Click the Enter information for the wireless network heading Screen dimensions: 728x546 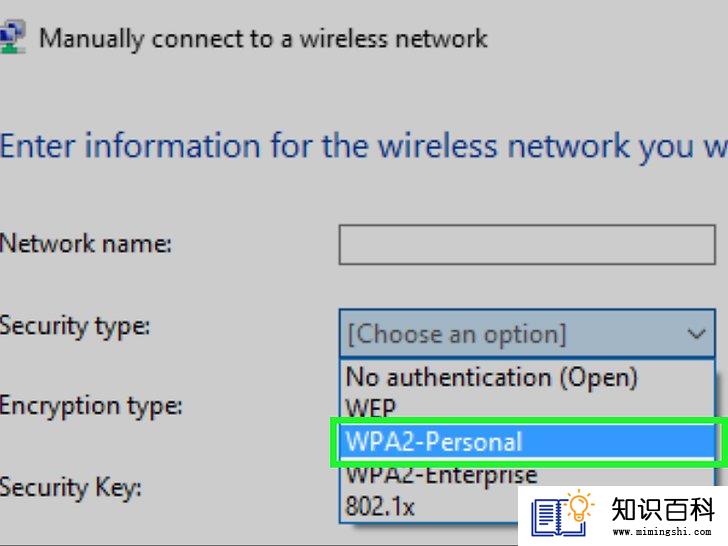coord(364,146)
